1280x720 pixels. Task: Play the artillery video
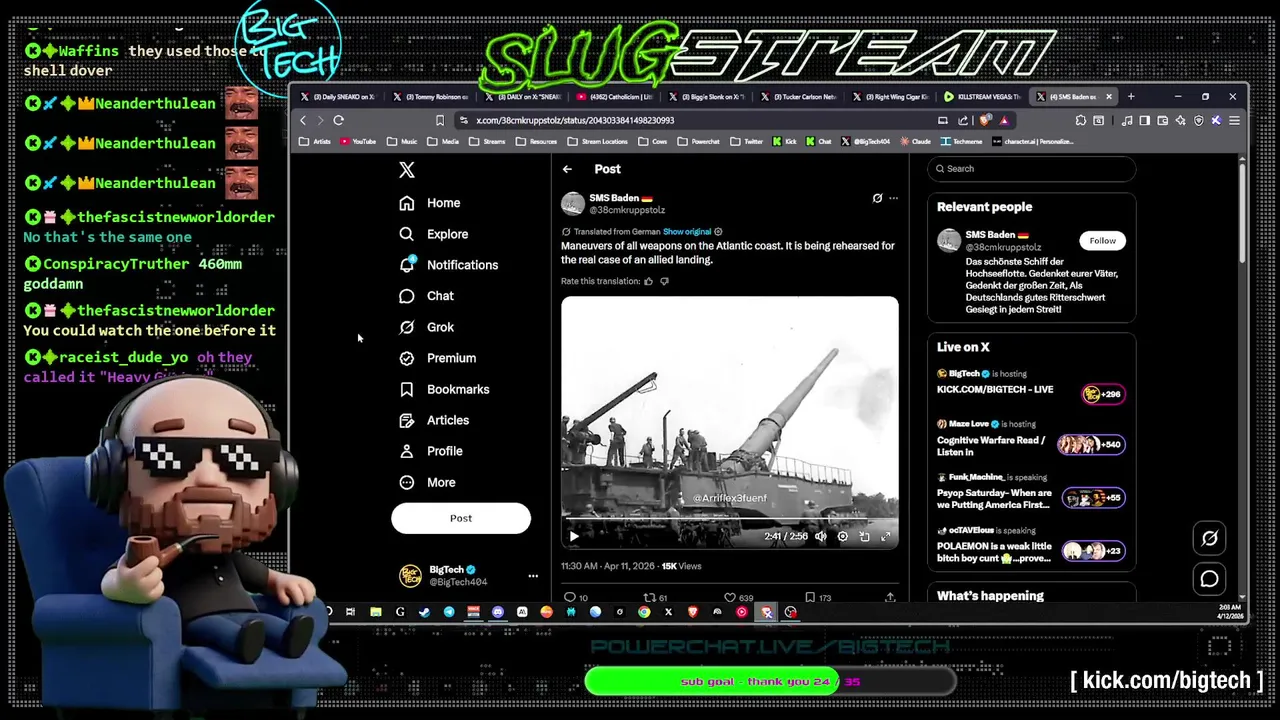point(574,536)
